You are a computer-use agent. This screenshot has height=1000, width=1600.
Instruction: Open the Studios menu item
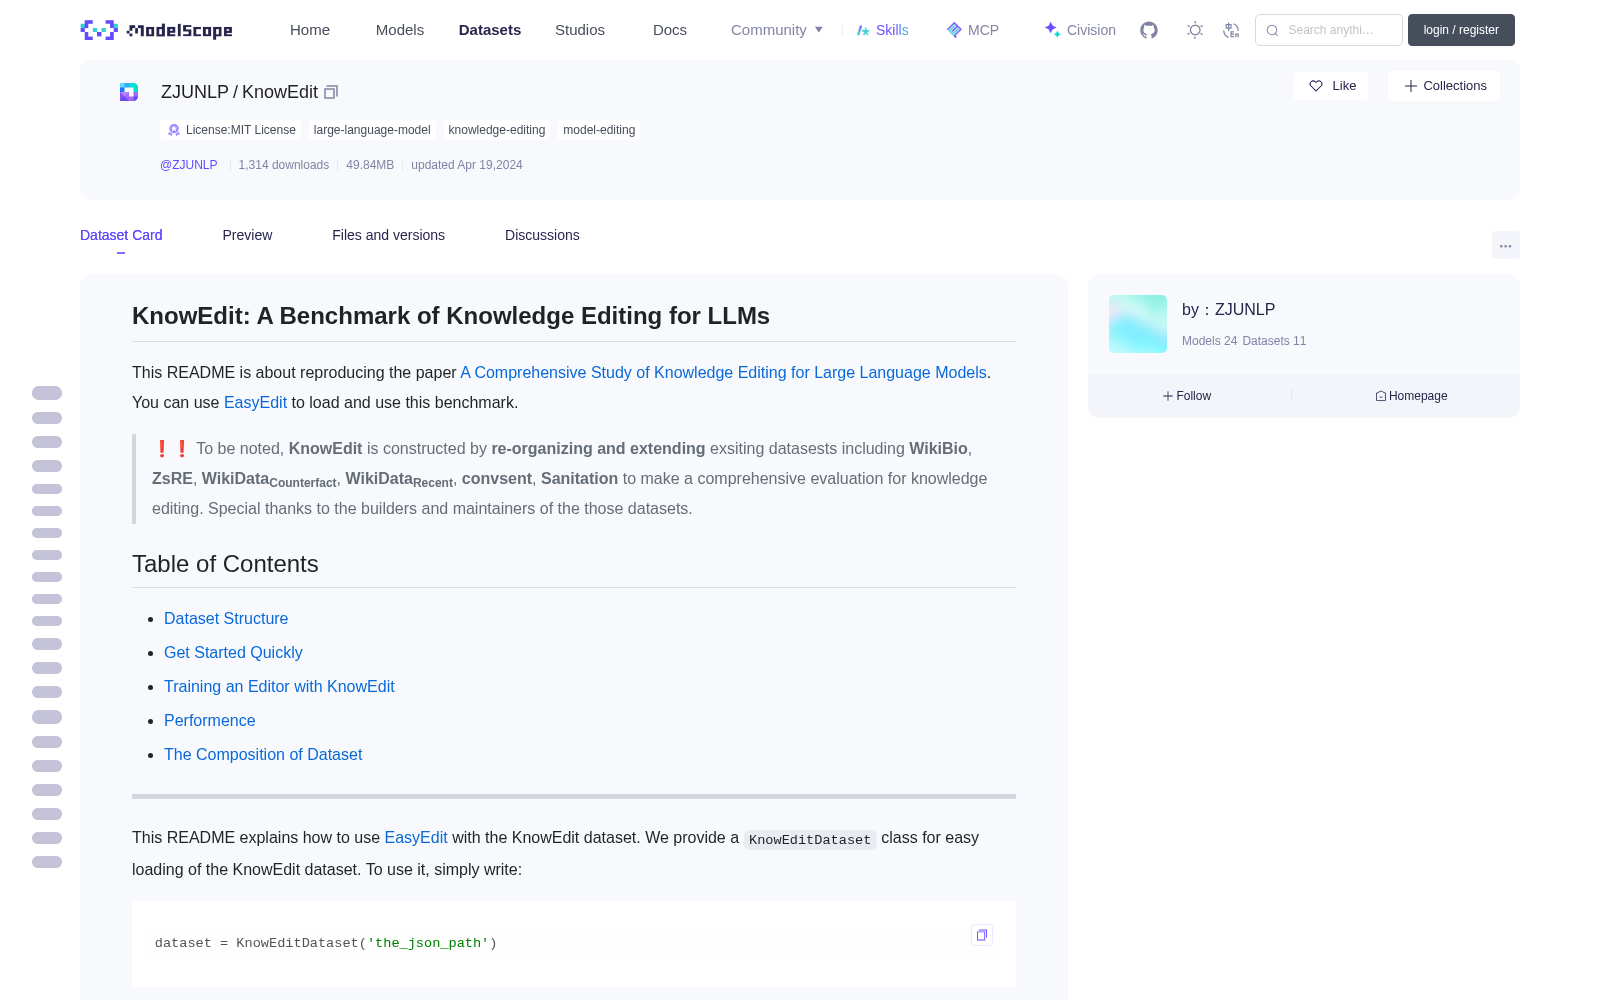click(x=580, y=30)
